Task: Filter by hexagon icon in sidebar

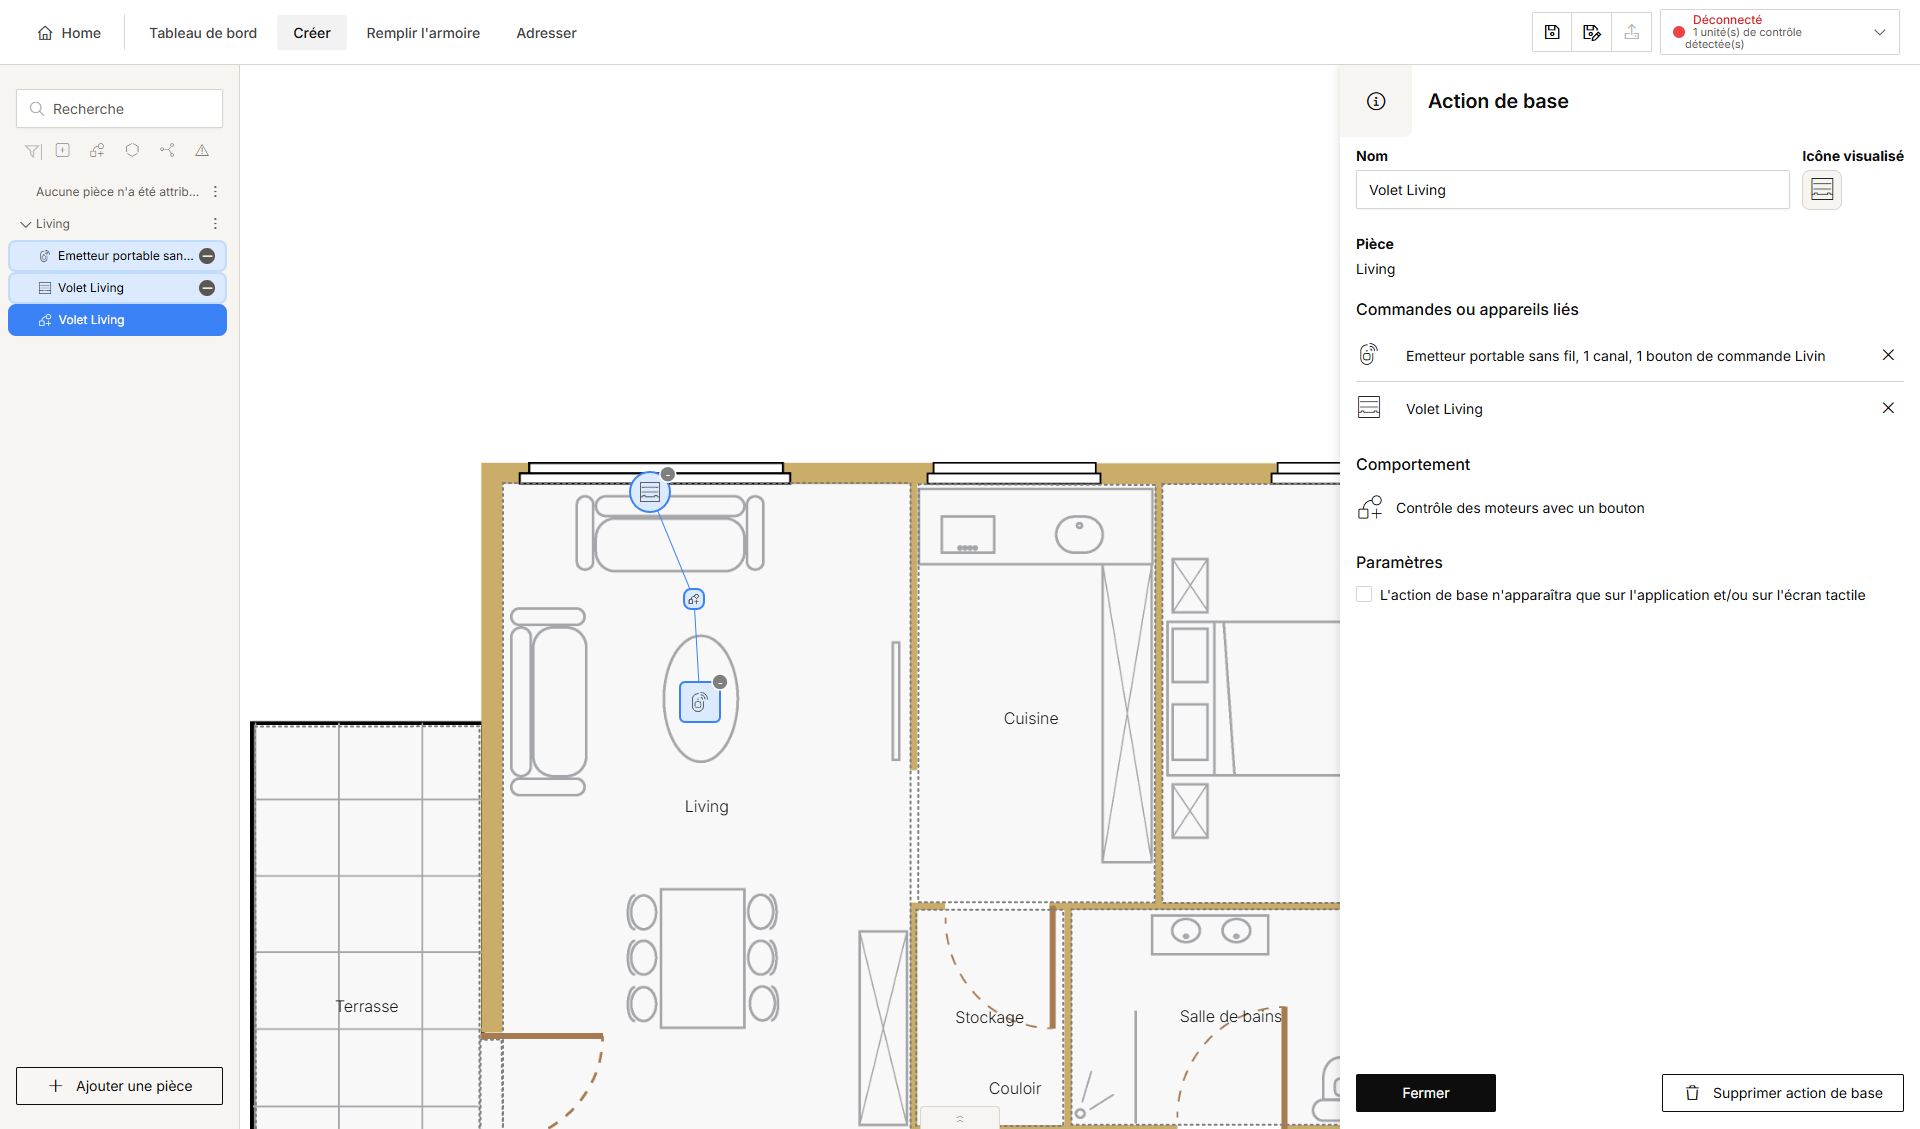Action: pyautogui.click(x=132, y=150)
